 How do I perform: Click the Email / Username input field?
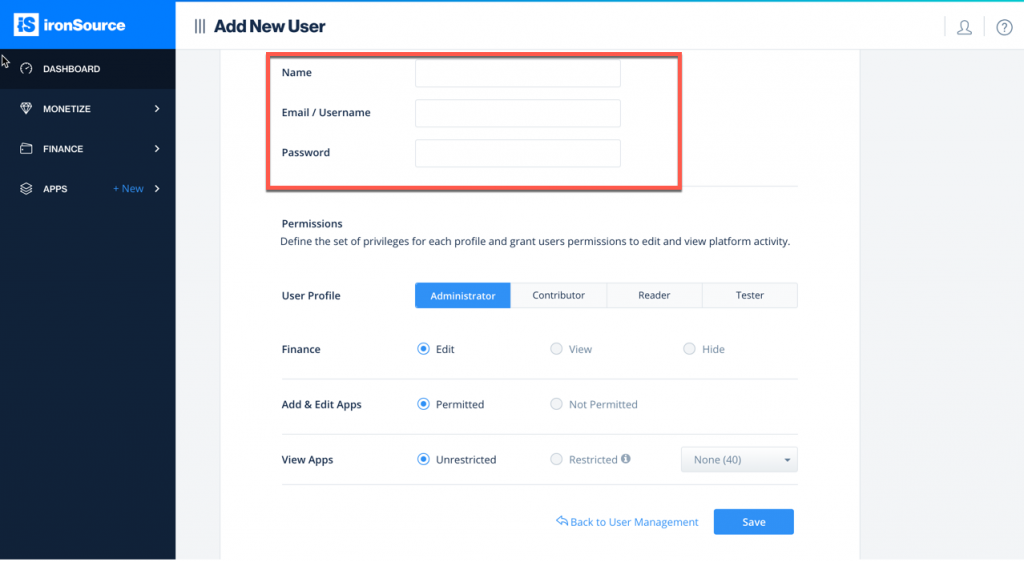point(517,113)
